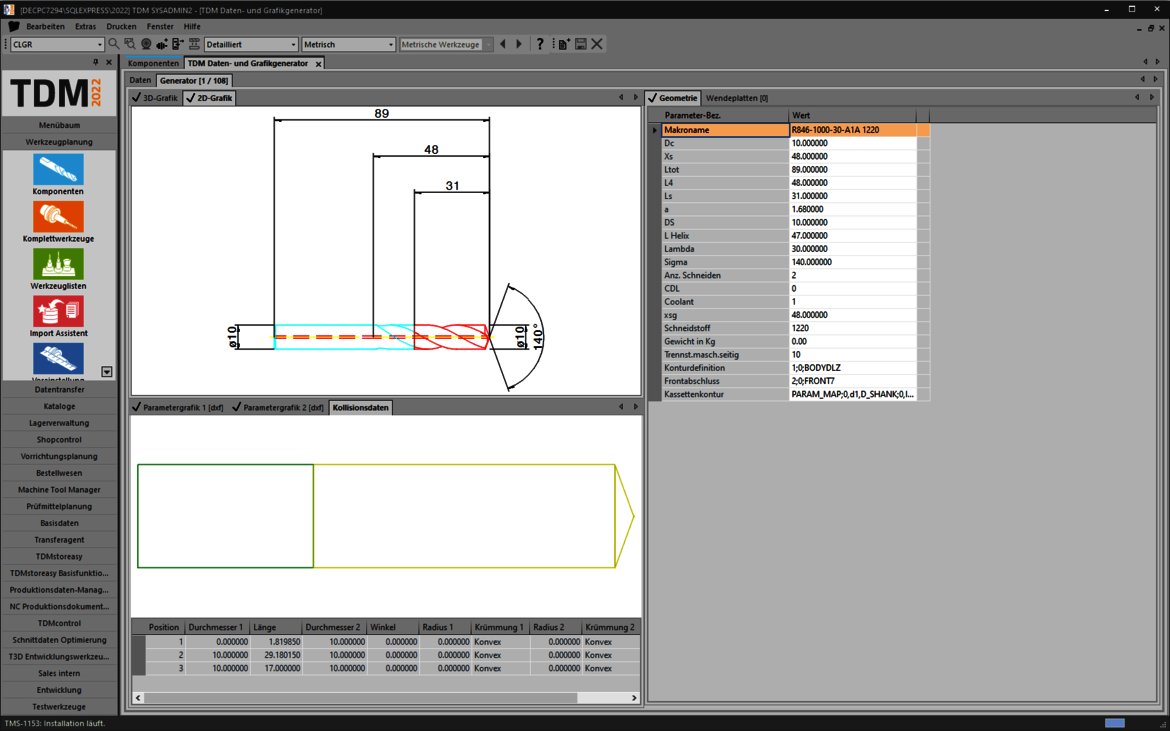This screenshot has width=1170, height=731.
Task: Toggle the 3D-Grafik checkmark tab
Action: (x=155, y=98)
